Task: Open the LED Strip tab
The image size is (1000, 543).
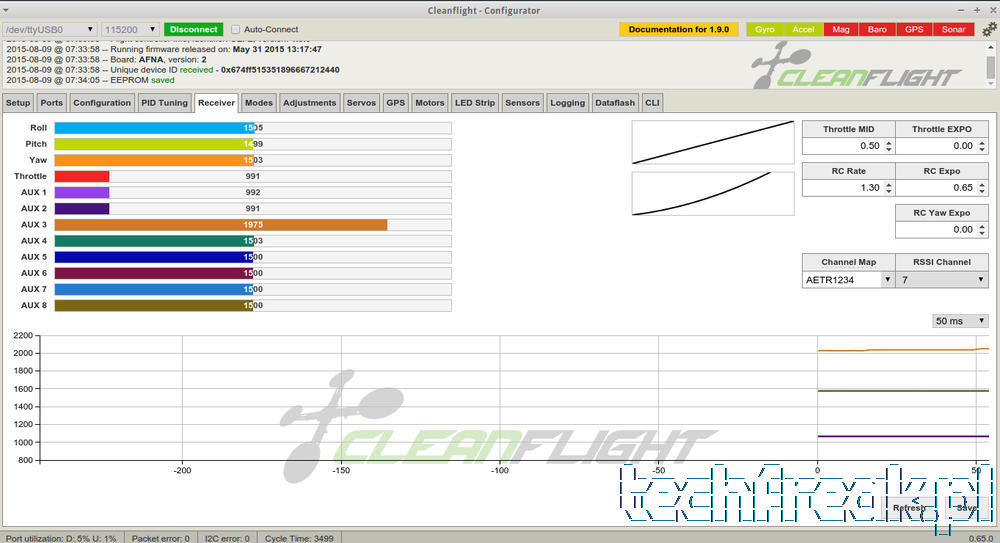Action: (x=474, y=103)
